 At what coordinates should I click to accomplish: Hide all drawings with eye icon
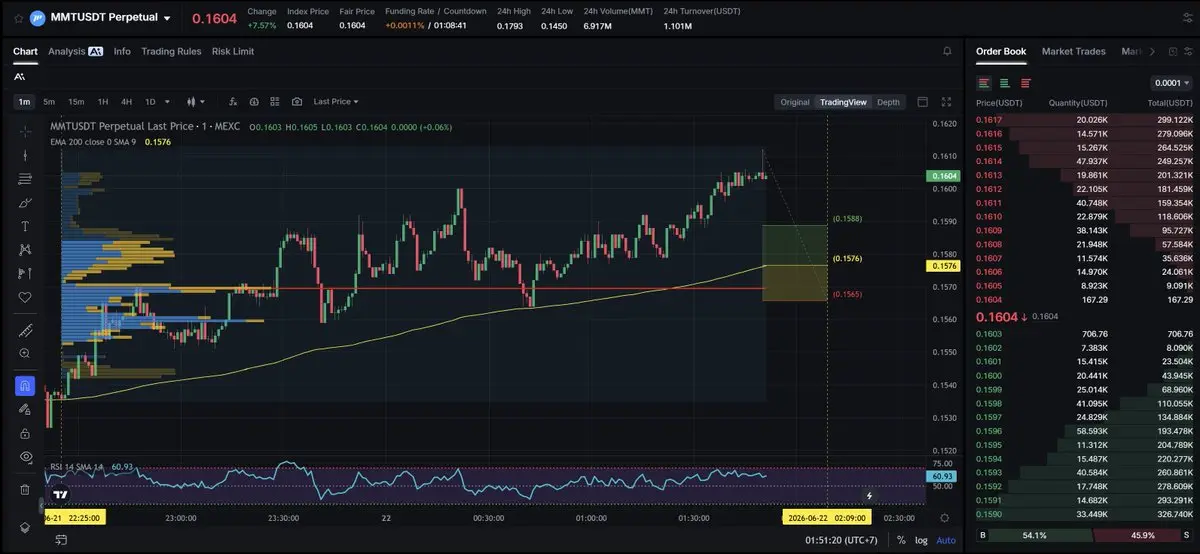click(25, 457)
